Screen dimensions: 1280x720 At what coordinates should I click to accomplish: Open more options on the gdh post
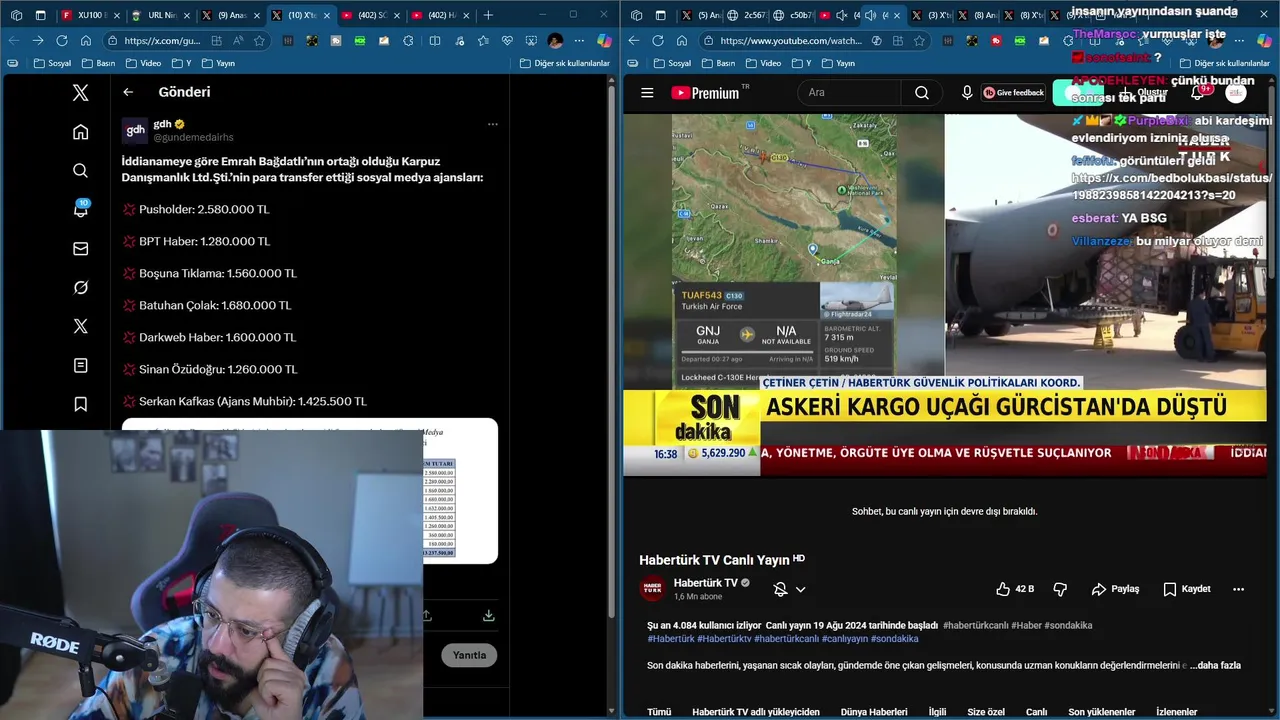(x=492, y=125)
